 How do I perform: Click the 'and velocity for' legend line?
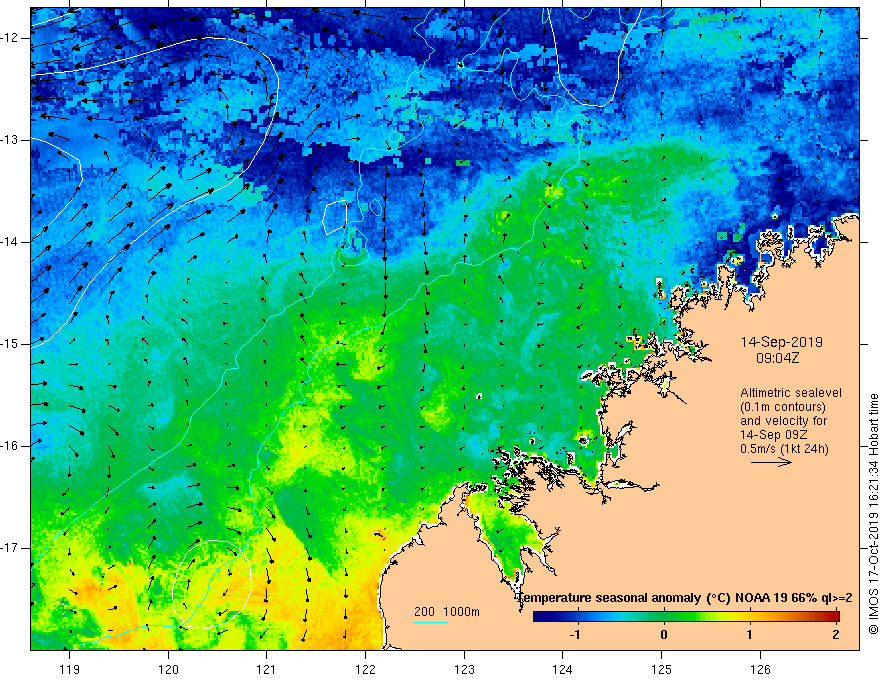tap(783, 421)
